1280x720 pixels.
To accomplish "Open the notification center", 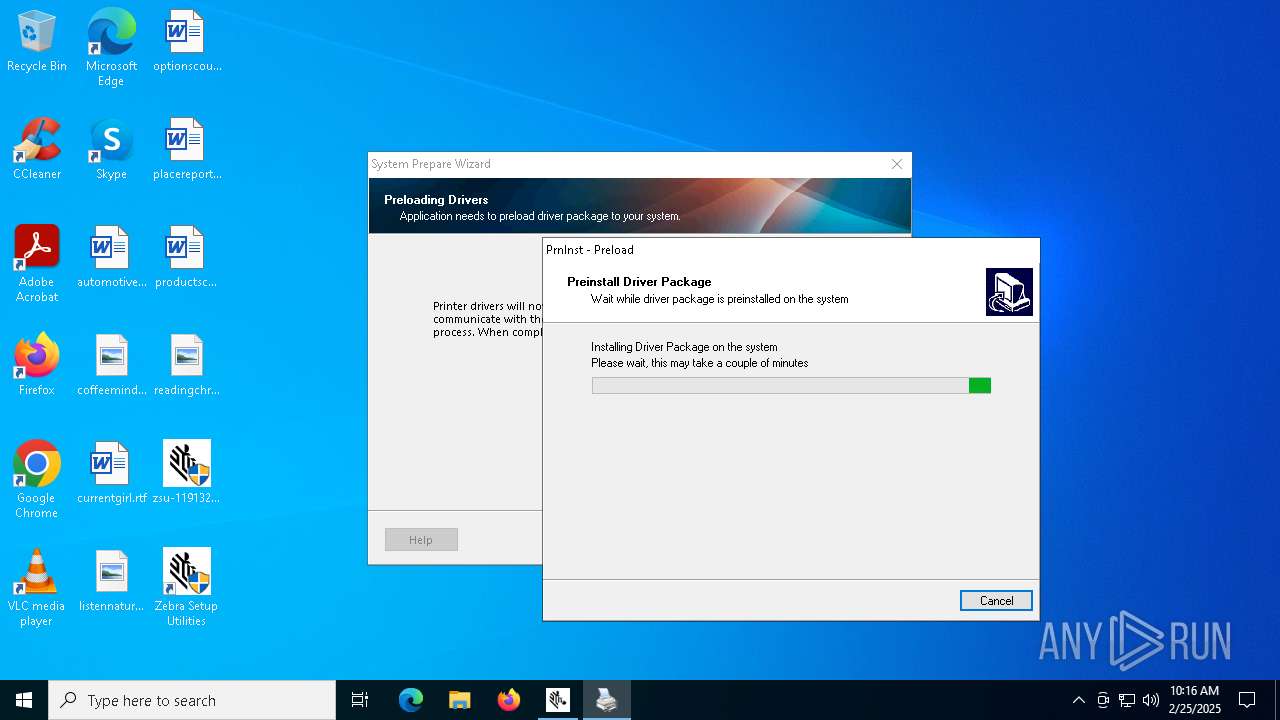I will pyautogui.click(x=1247, y=700).
